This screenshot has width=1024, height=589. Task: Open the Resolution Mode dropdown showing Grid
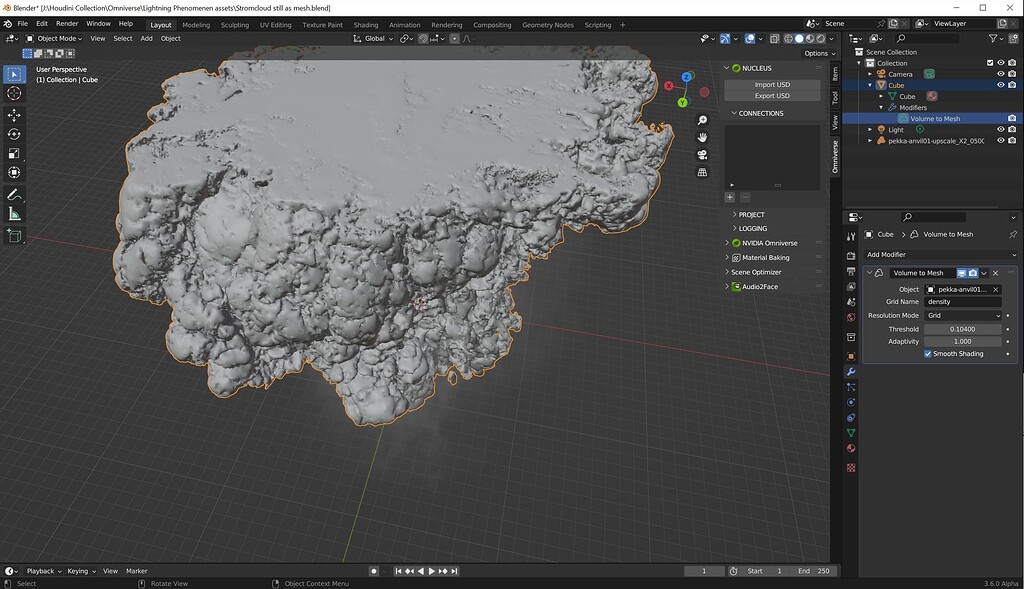tap(963, 316)
